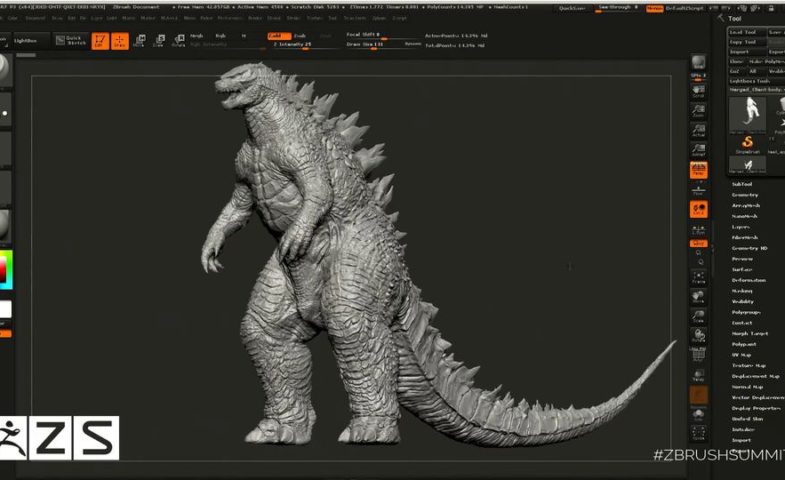Expand the ArrayMesh subpalette
This screenshot has width=785, height=480.
tap(746, 205)
